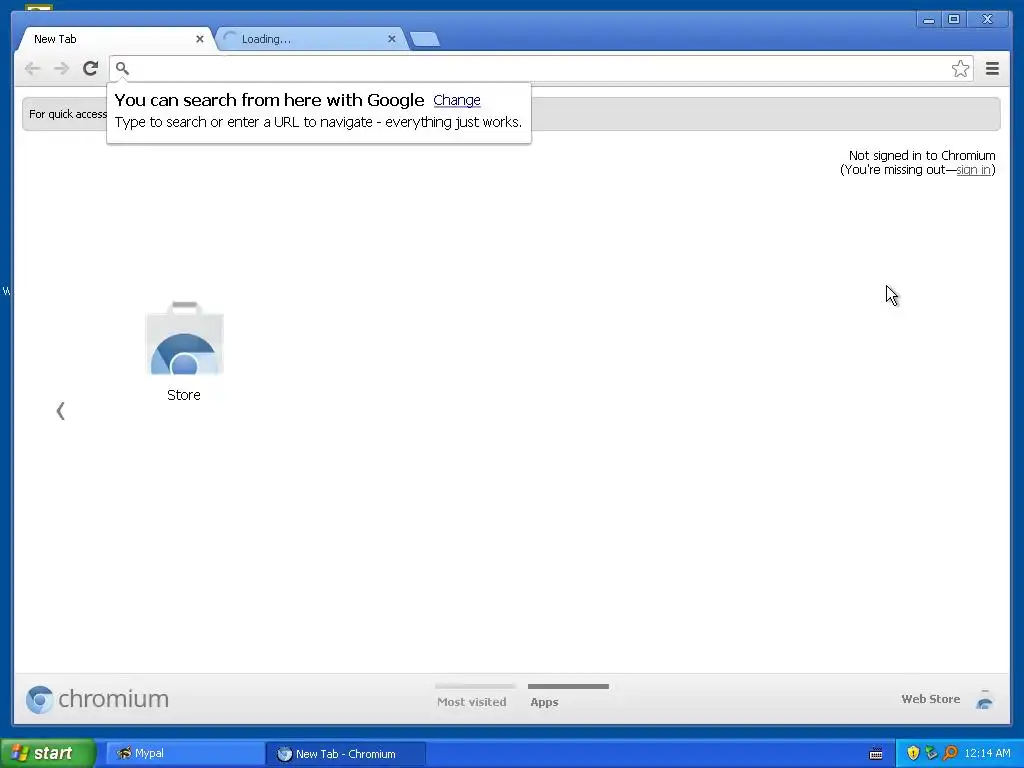Click the security shield tray icon
The image size is (1024, 768).
coord(913,753)
